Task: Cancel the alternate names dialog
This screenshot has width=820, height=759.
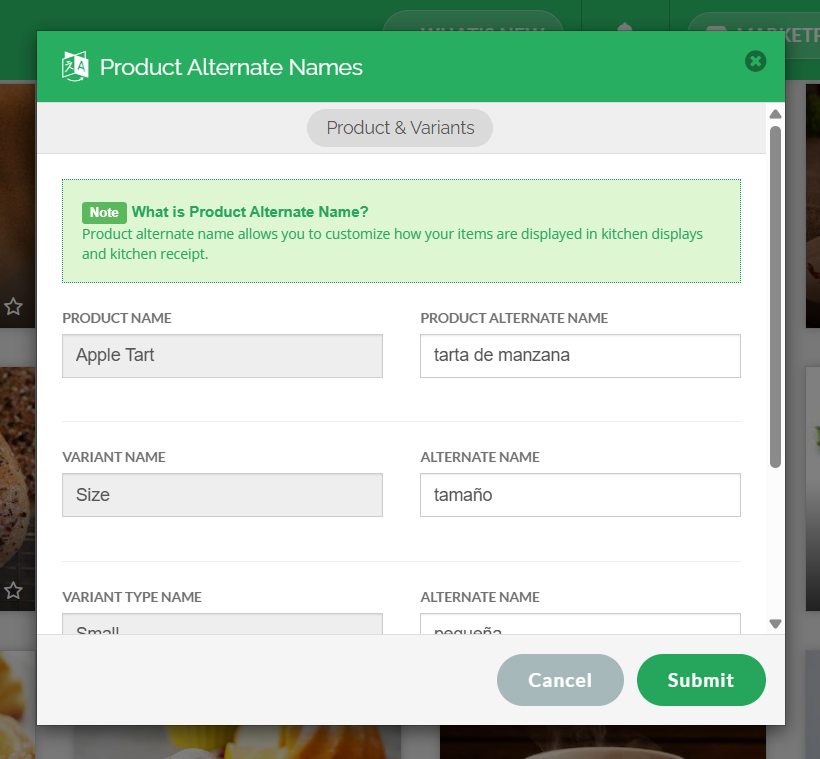Action: click(x=560, y=680)
